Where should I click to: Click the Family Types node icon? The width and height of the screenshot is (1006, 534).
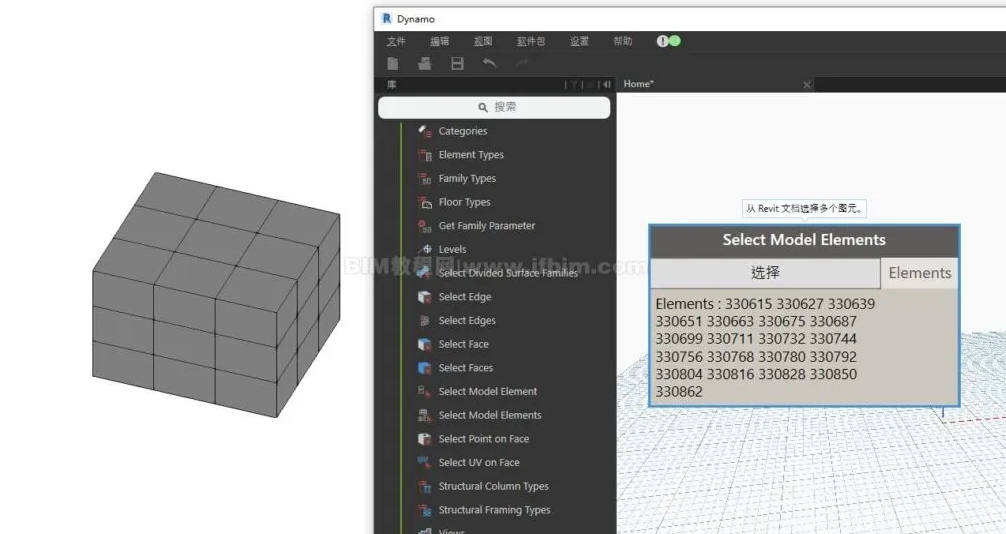(x=424, y=178)
